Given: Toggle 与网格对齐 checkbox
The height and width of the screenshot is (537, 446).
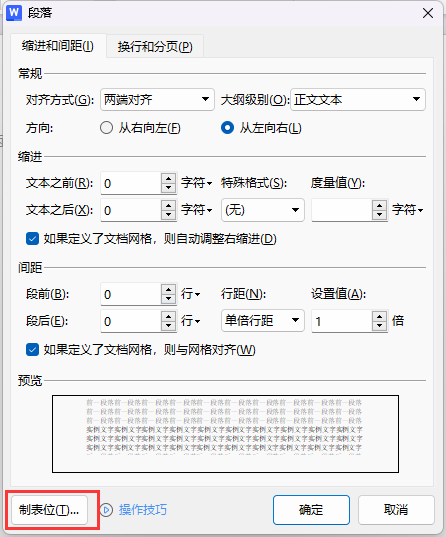Looking at the screenshot, I should coord(32,350).
